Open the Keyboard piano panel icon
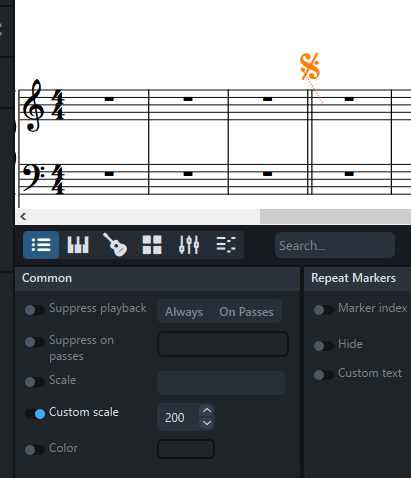 coord(78,245)
